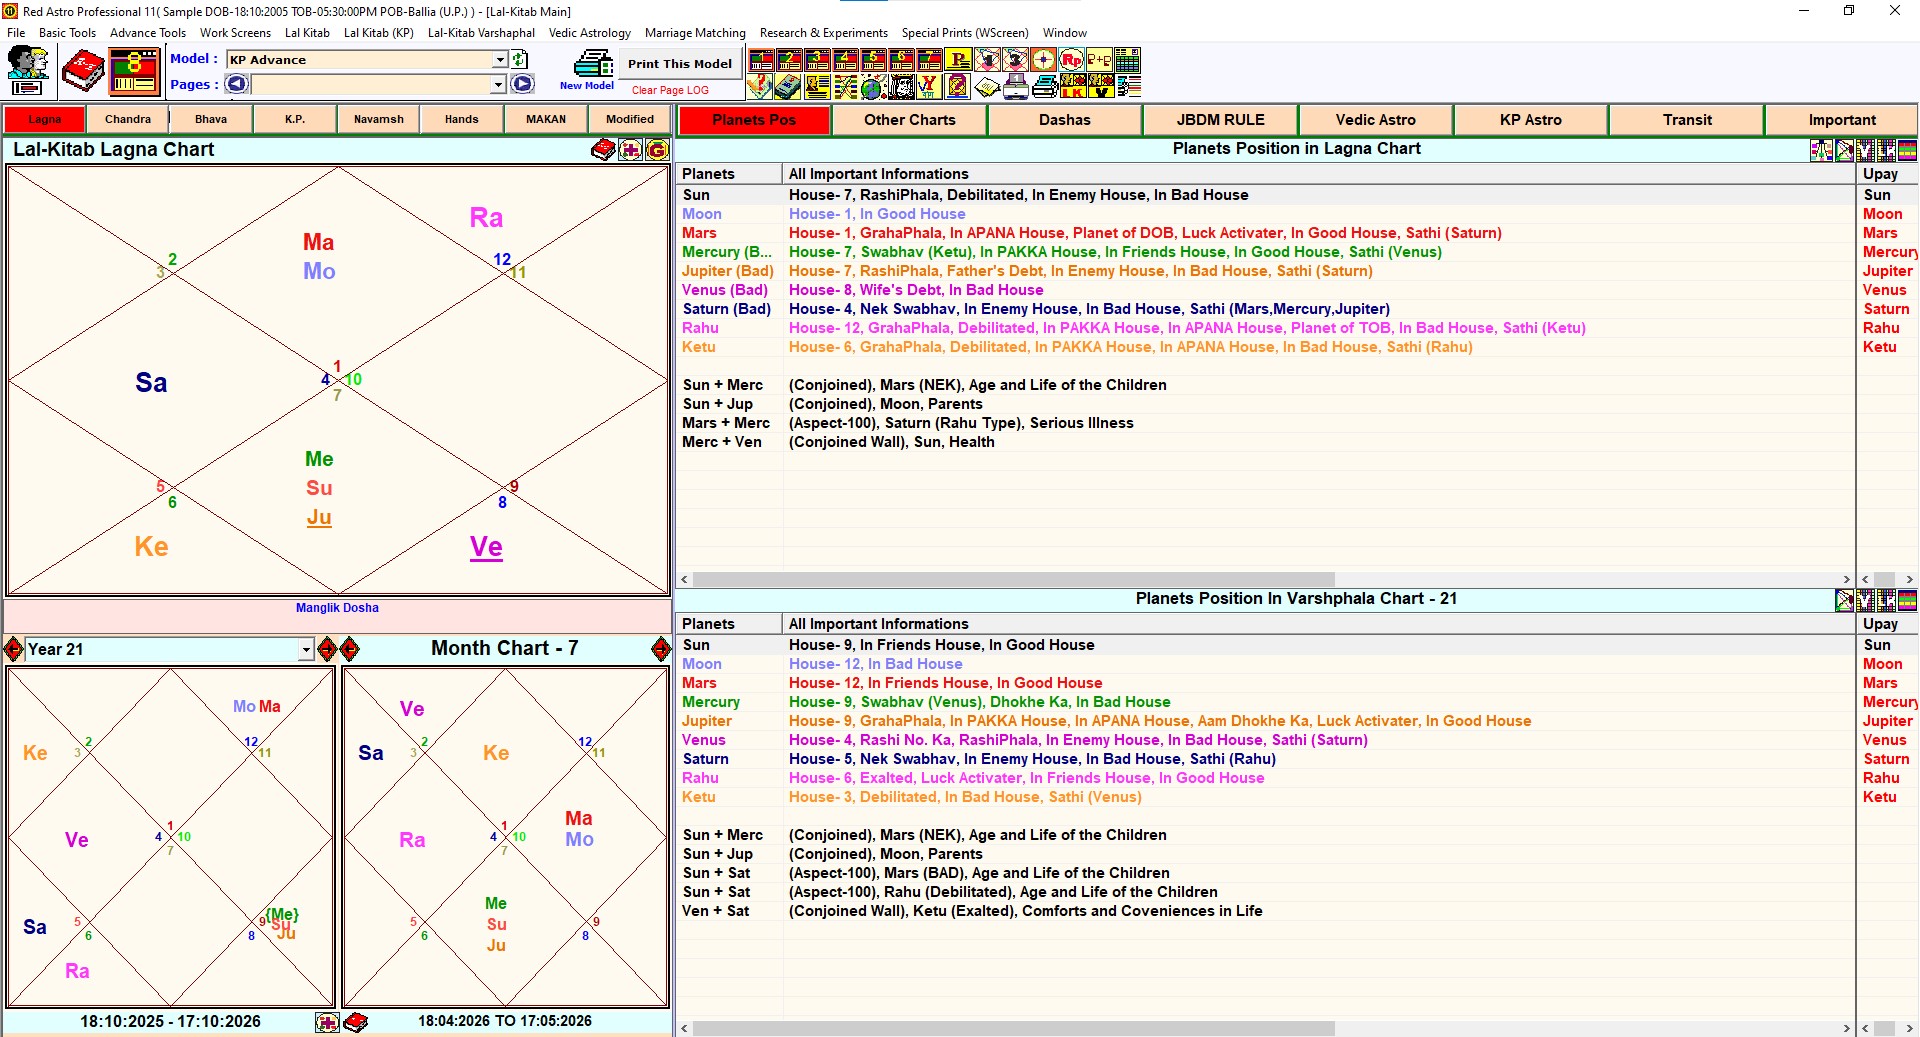This screenshot has width=1920, height=1037.
Task: Click the Manglik Dosha label
Action: pos(337,608)
